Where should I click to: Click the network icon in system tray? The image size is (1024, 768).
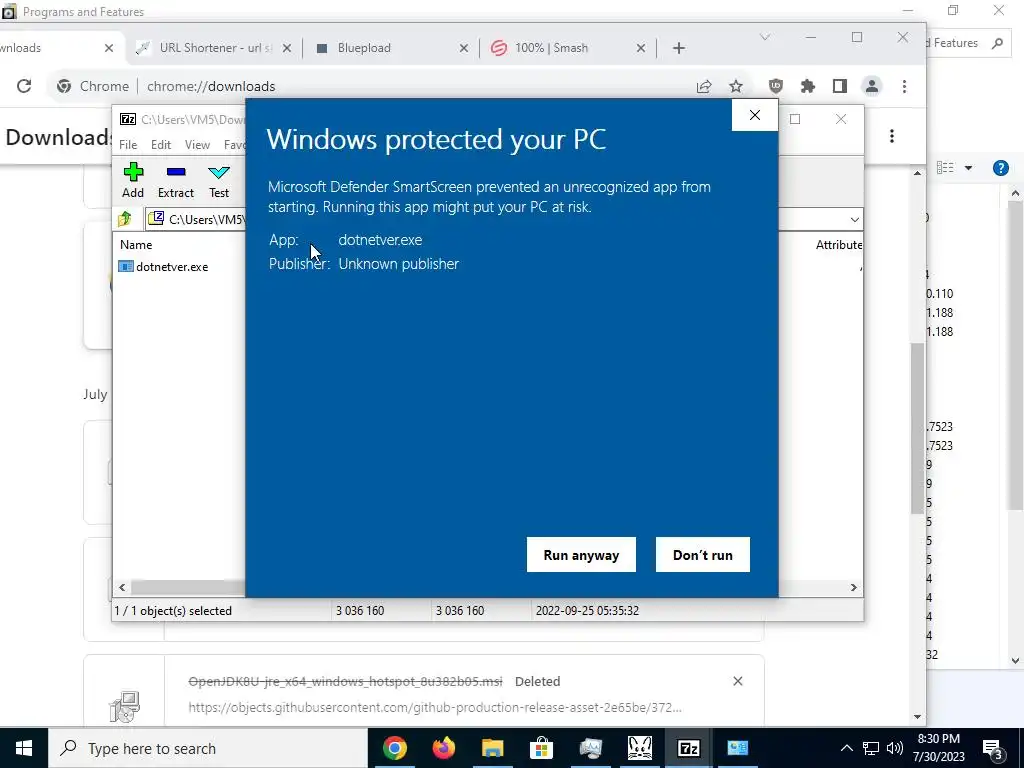tap(871, 748)
